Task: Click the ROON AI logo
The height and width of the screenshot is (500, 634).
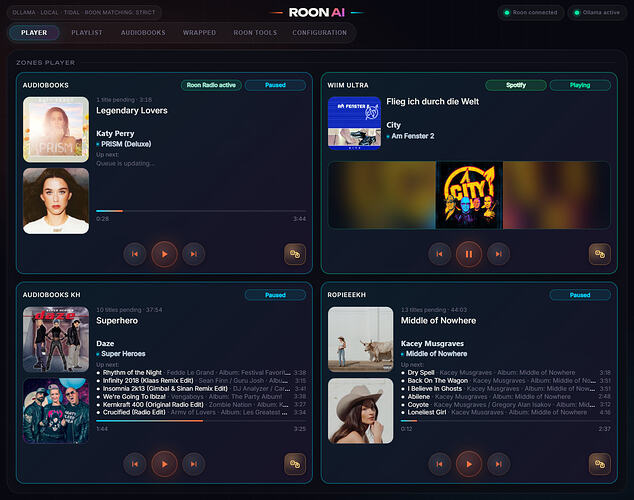Action: (317, 13)
